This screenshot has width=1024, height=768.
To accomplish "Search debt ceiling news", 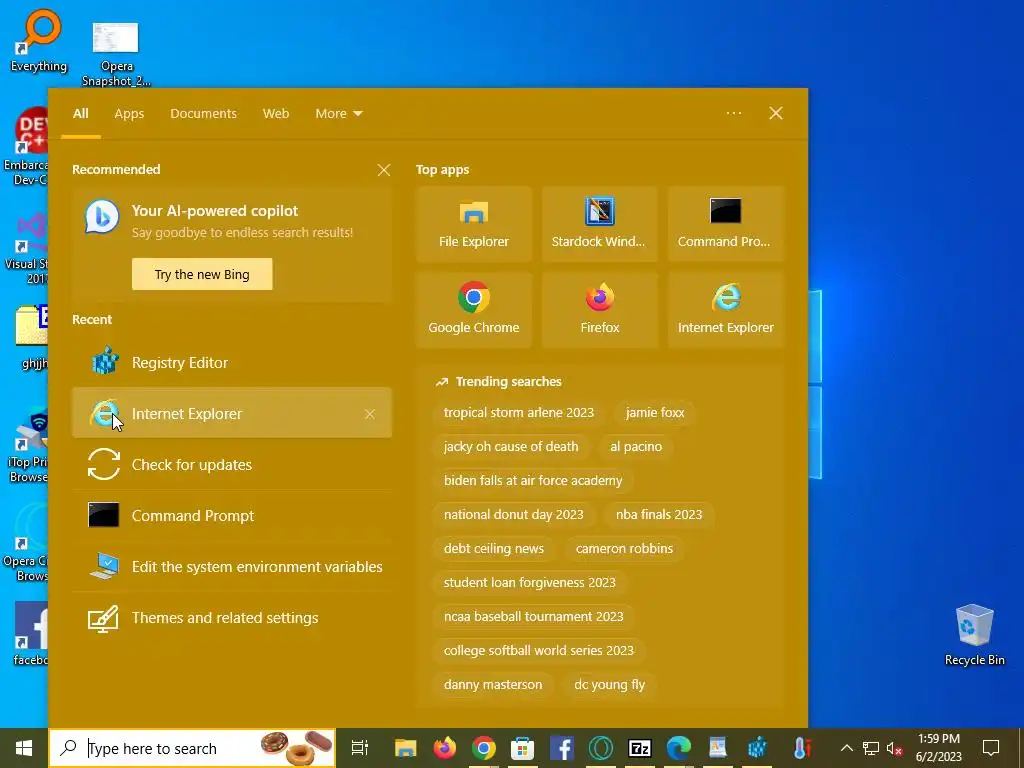I will pyautogui.click(x=494, y=549).
